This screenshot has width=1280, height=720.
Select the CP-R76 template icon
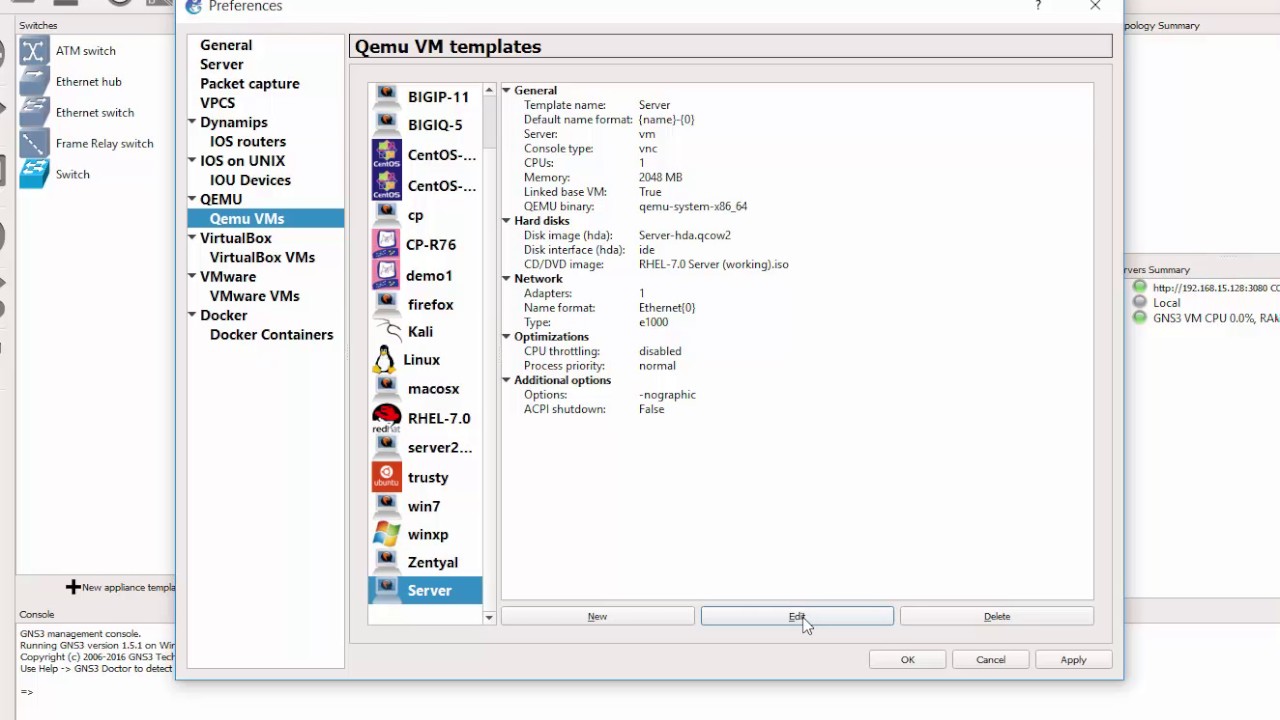386,244
